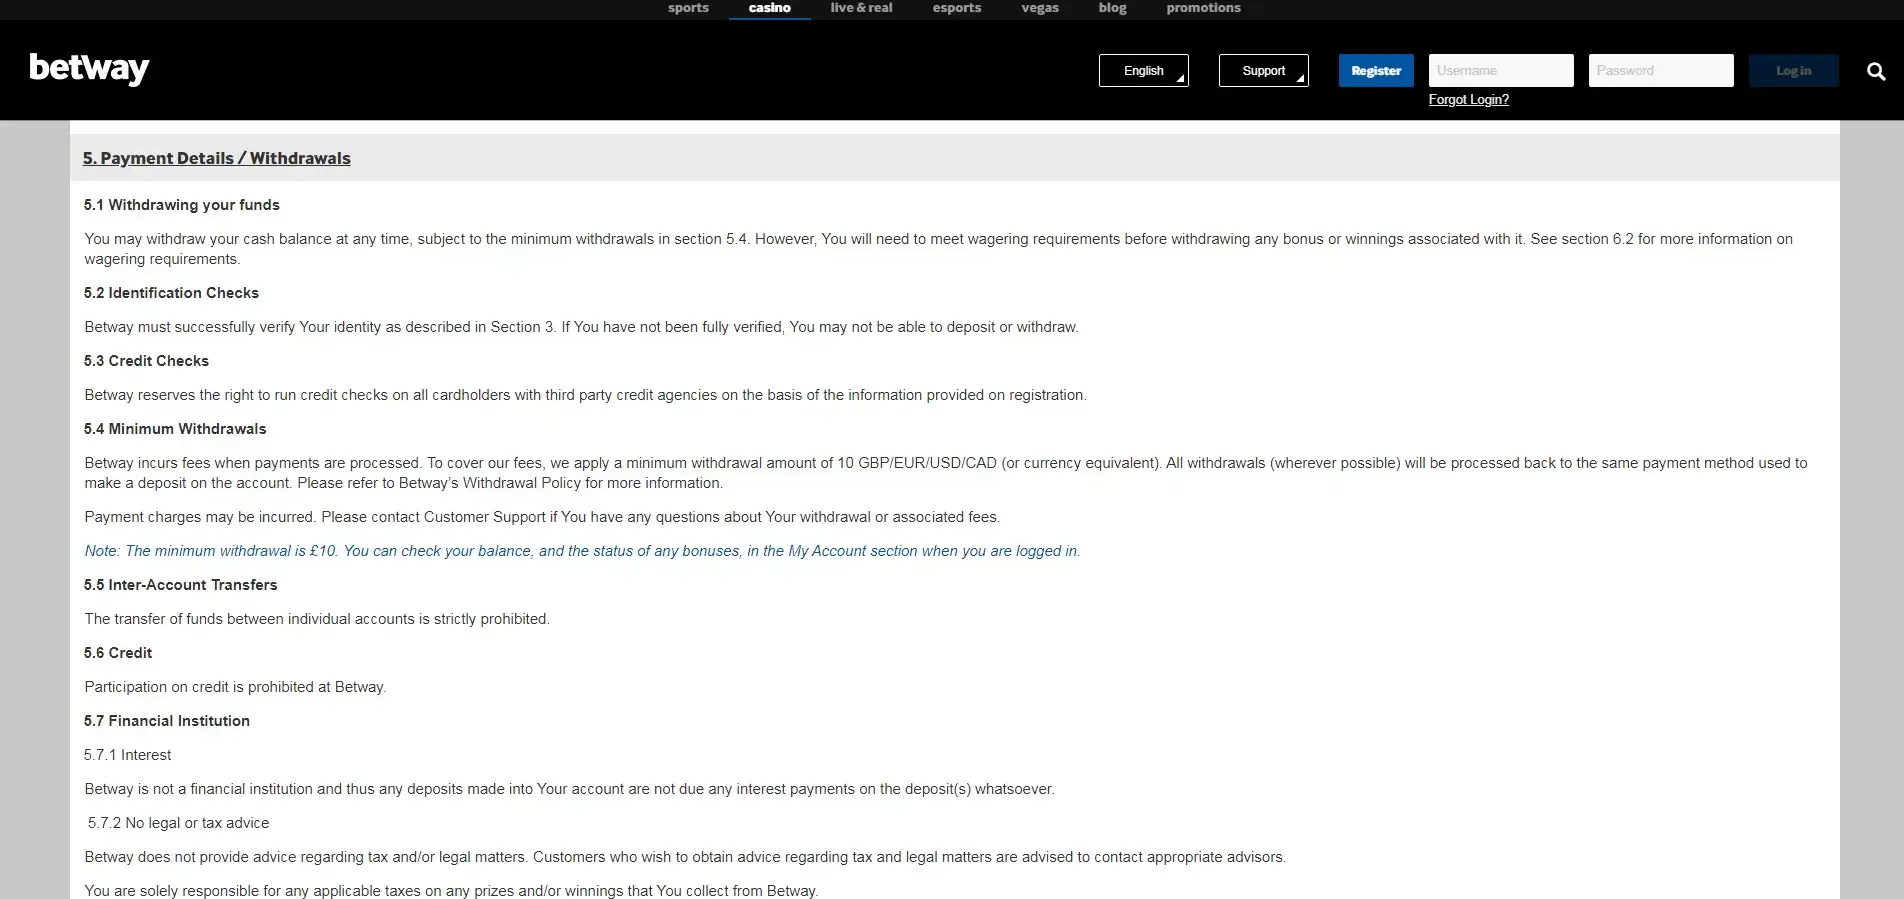
Task: Select the '5.3 Credit Checks' heading
Action: coord(146,361)
